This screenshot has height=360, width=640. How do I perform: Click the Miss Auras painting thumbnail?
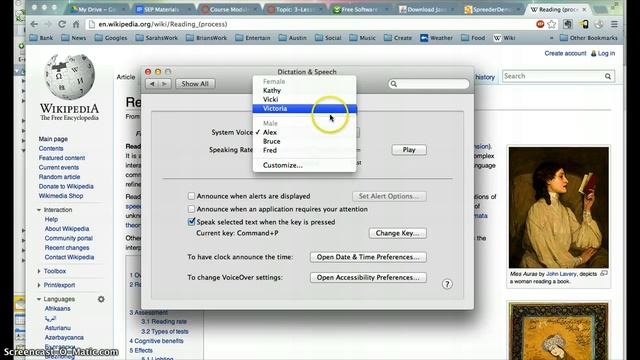[x=558, y=207]
